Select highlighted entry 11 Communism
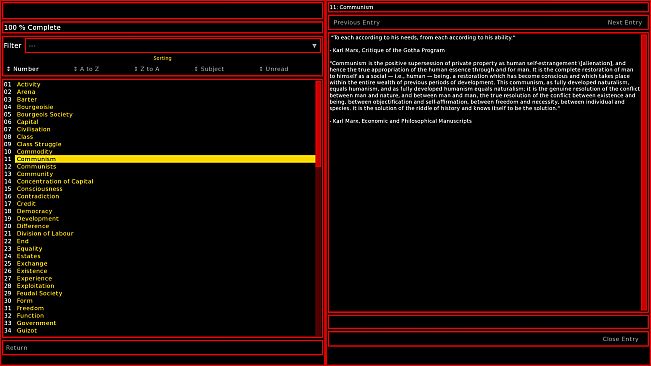This screenshot has width=651, height=366. [x=165, y=159]
